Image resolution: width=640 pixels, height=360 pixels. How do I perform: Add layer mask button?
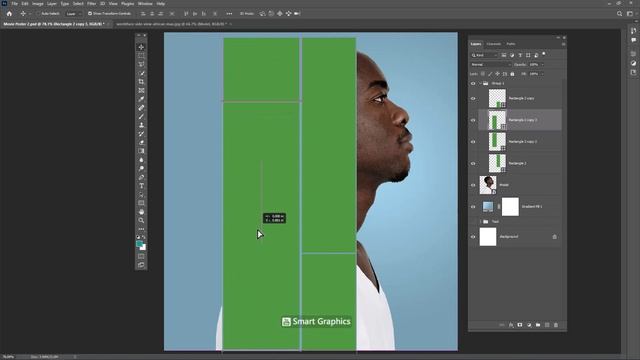point(520,325)
